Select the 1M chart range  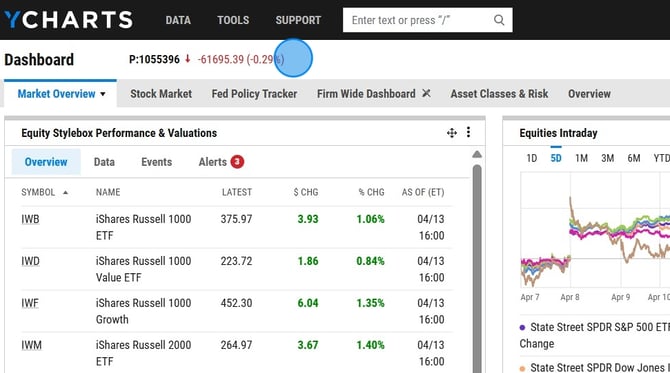(582, 159)
